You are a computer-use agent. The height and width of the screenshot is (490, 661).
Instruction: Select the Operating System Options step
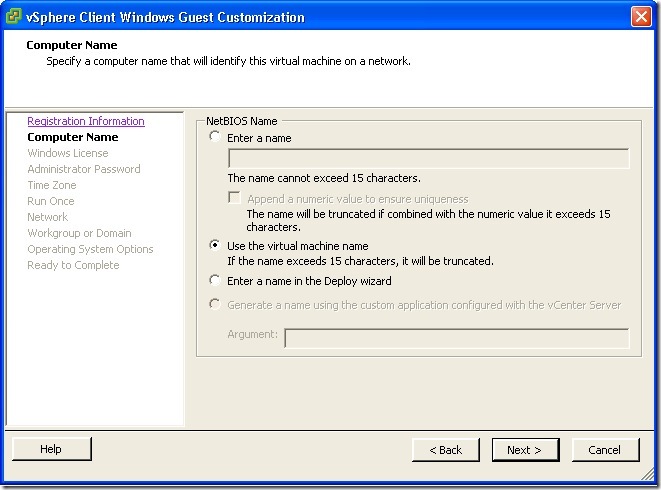tap(90, 249)
